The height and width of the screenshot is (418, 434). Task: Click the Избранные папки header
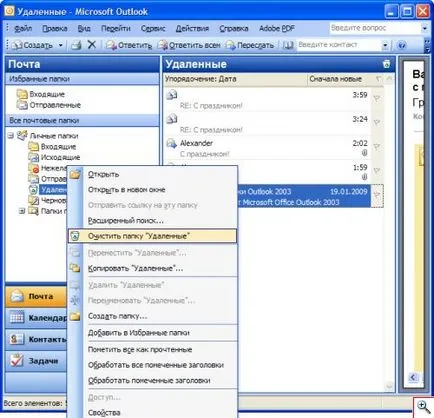[x=82, y=79]
